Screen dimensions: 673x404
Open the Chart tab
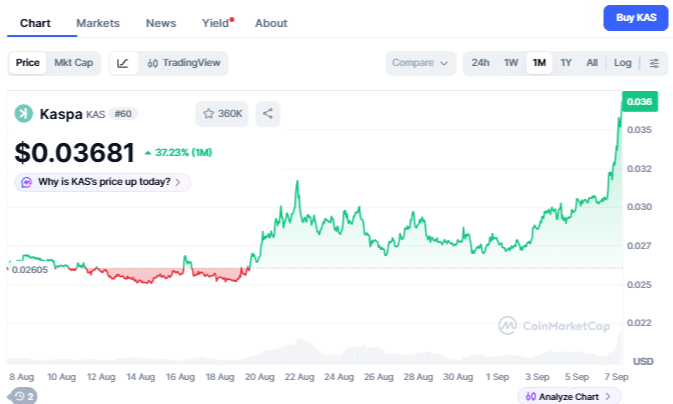tap(35, 23)
